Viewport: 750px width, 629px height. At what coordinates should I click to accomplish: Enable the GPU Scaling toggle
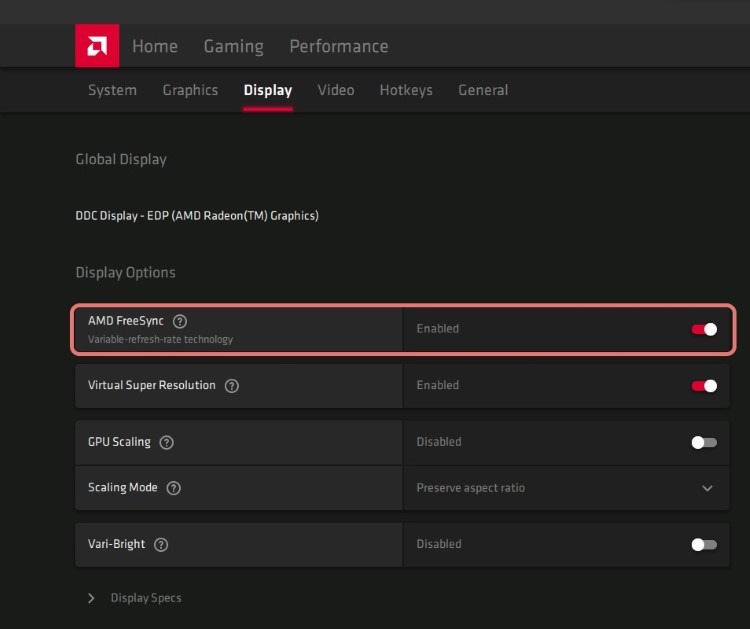(704, 442)
